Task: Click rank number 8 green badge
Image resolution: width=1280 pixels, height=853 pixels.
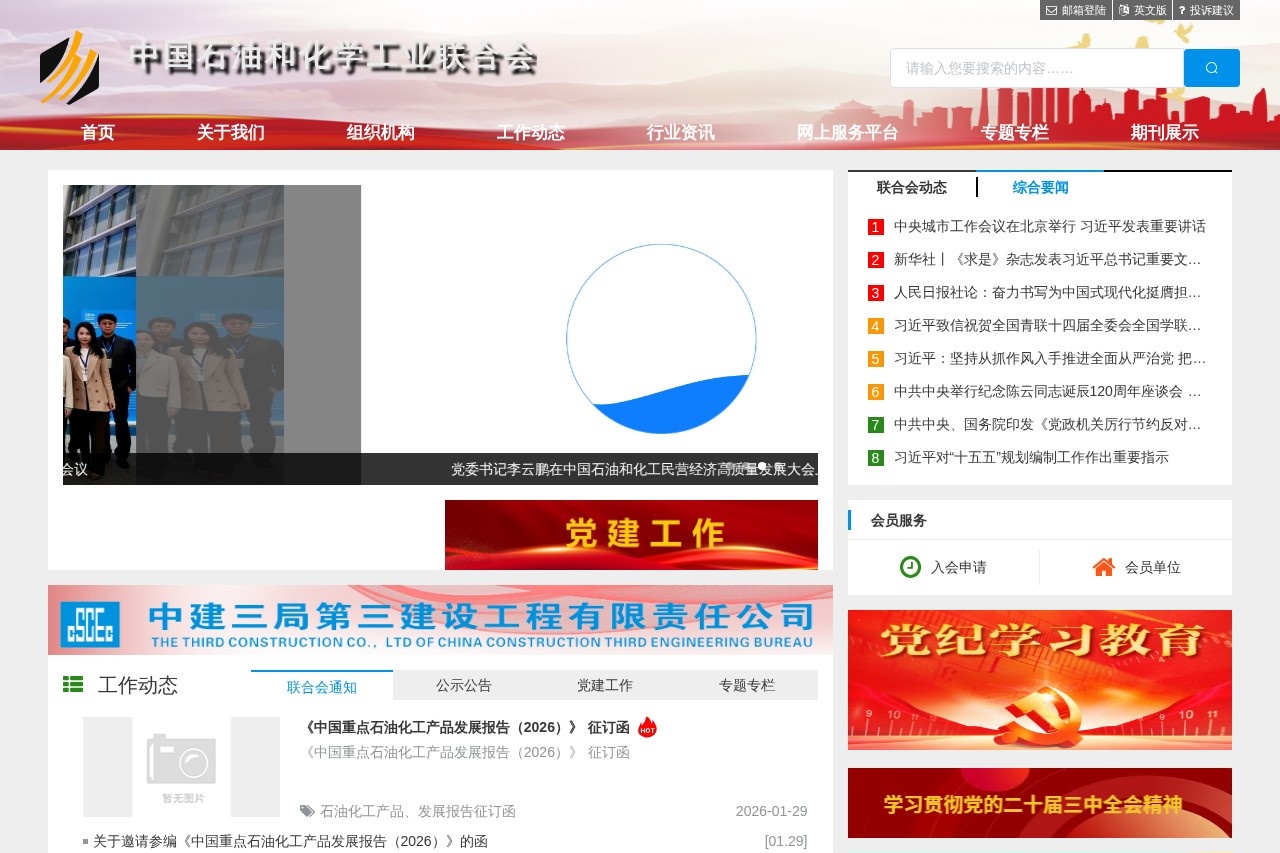Action: pyautogui.click(x=876, y=458)
